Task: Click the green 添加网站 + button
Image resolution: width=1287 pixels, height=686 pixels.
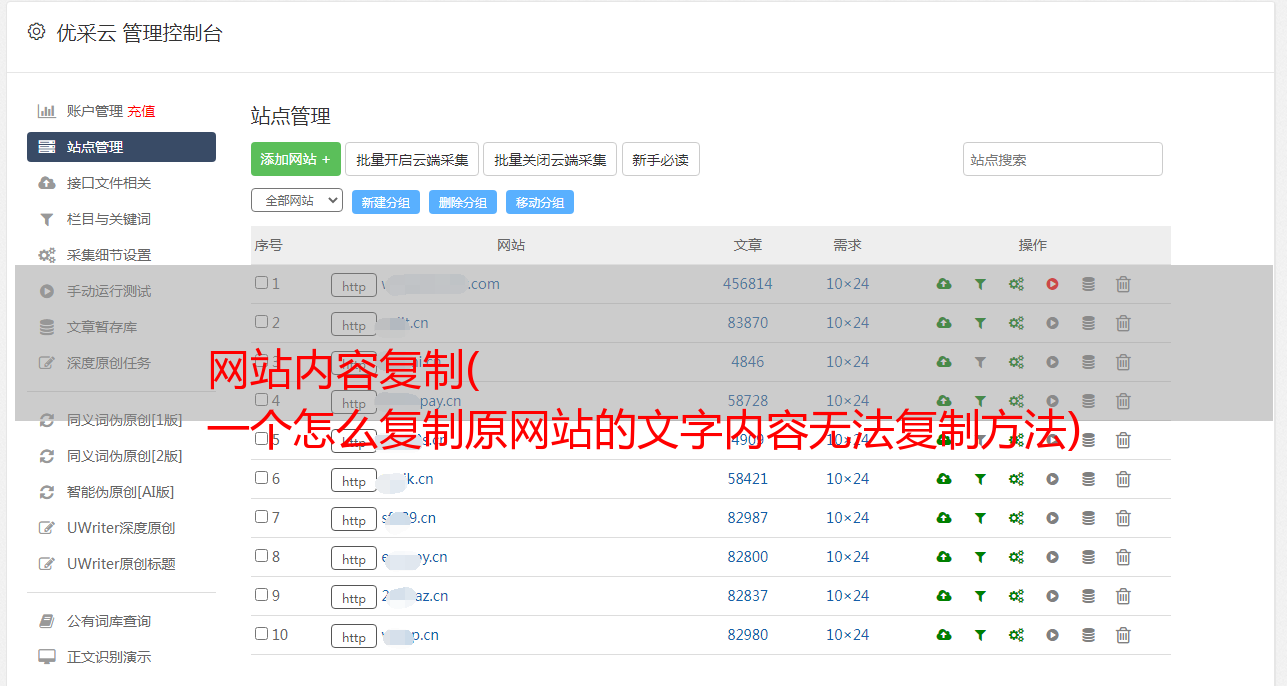Action: pos(296,159)
